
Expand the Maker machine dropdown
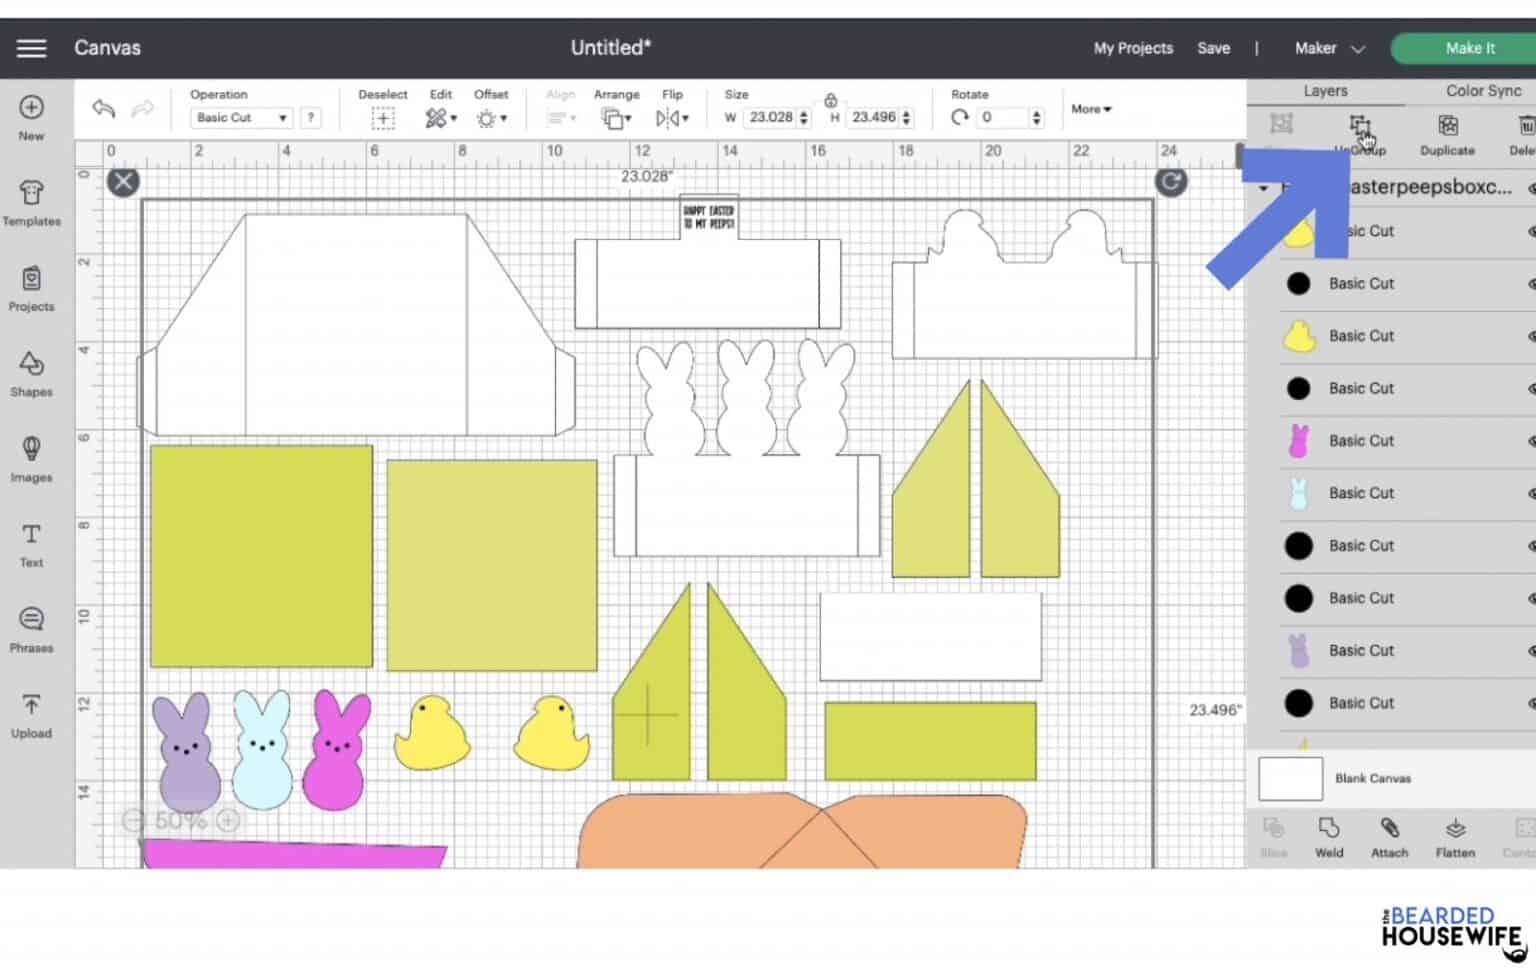click(x=1329, y=48)
